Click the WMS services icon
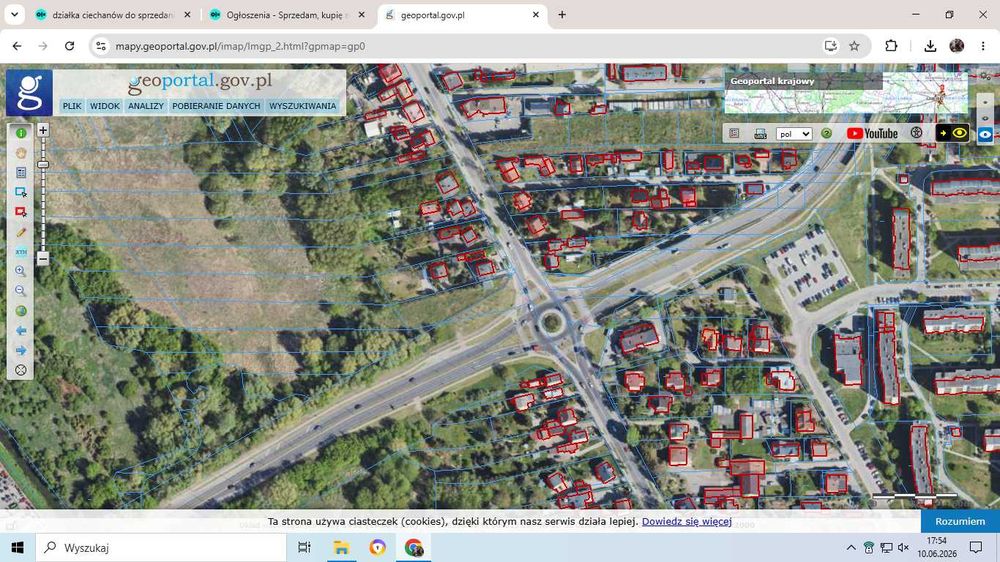Image resolution: width=1000 pixels, height=562 pixels. 760,133
